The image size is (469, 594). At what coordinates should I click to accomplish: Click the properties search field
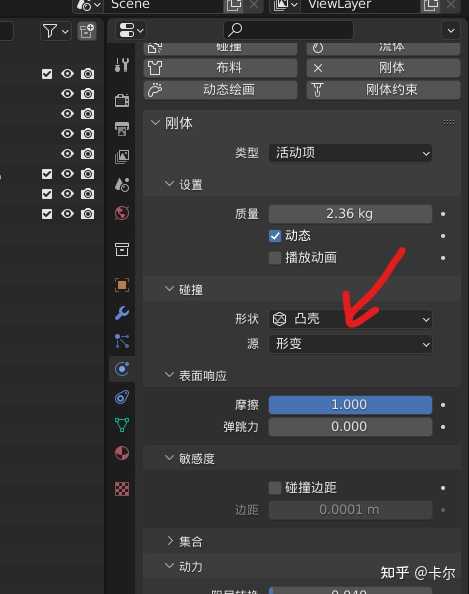(x=288, y=30)
